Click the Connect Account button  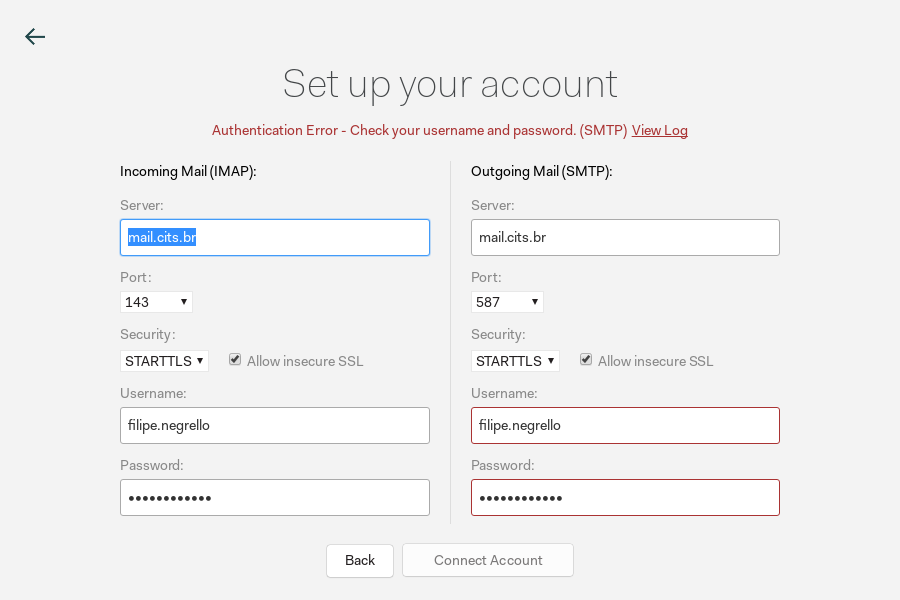coord(488,560)
